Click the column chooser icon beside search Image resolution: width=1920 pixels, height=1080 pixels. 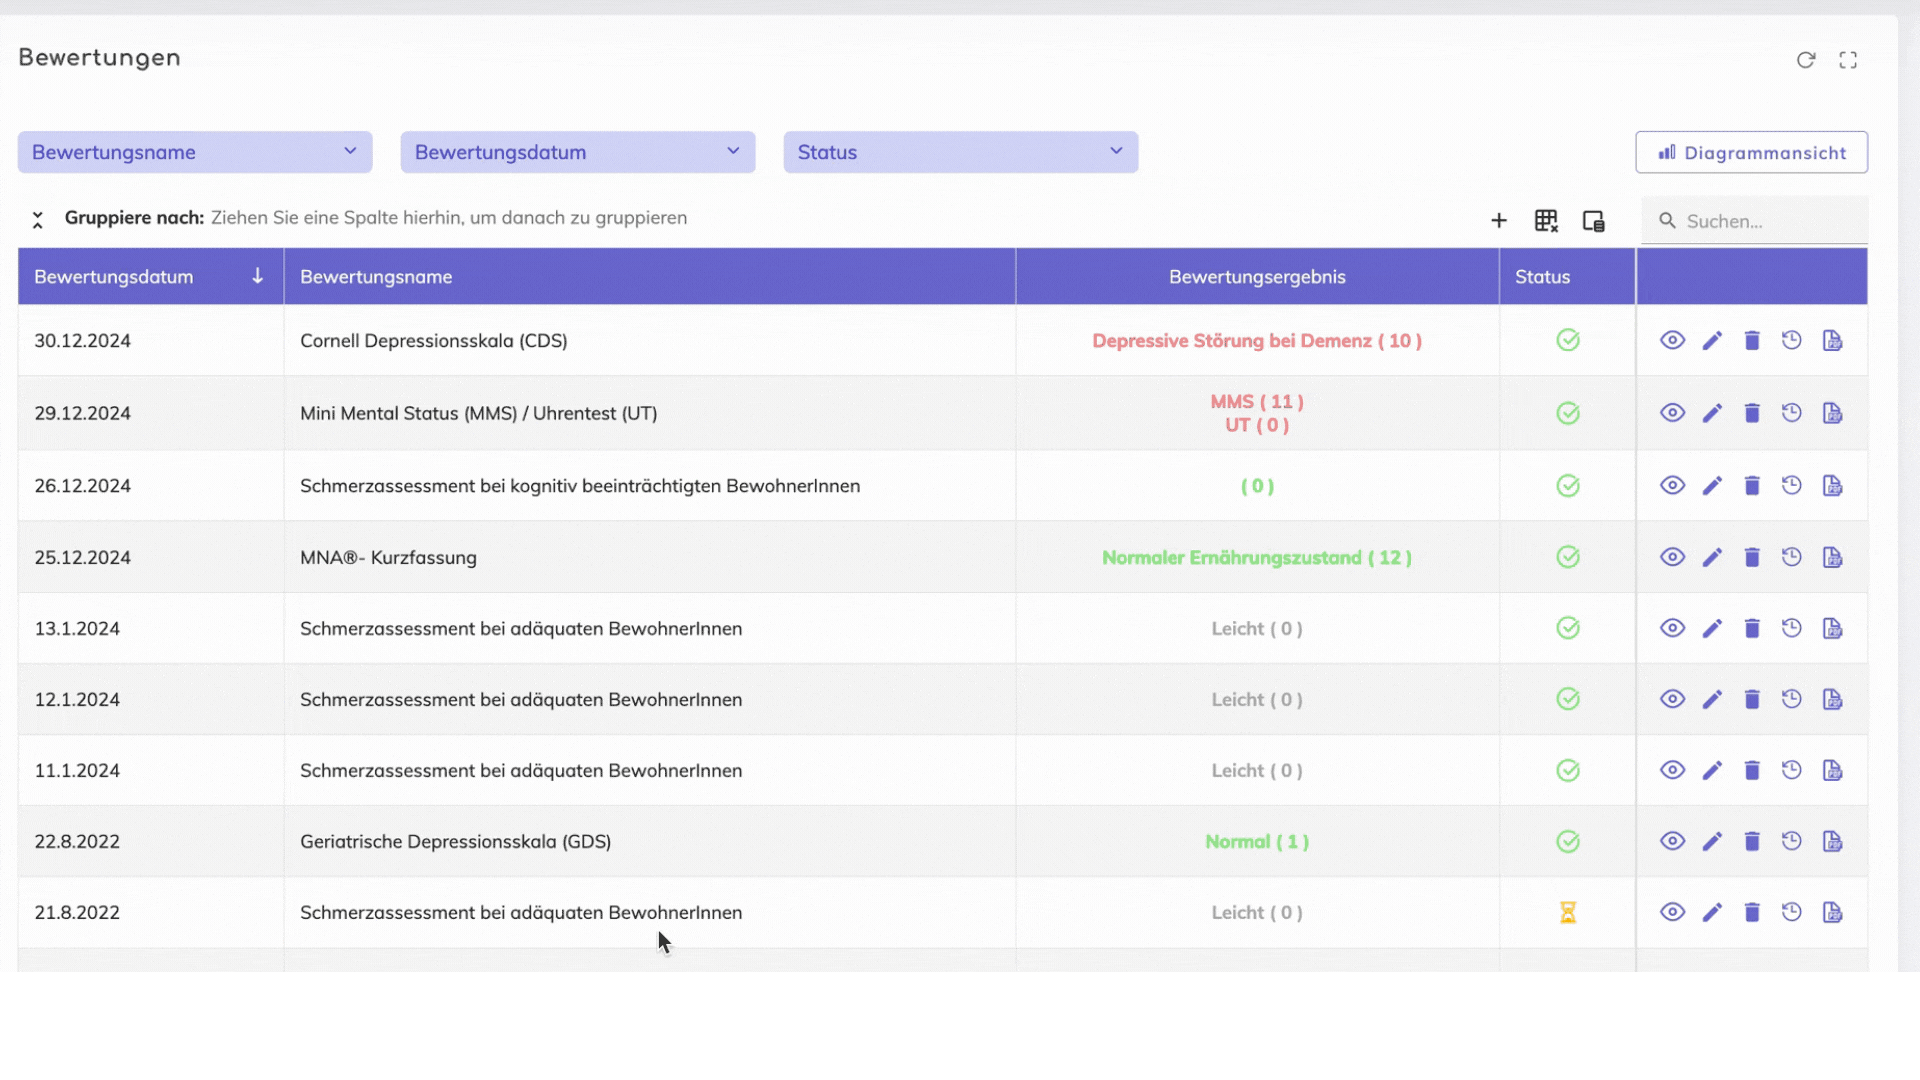(x=1593, y=221)
